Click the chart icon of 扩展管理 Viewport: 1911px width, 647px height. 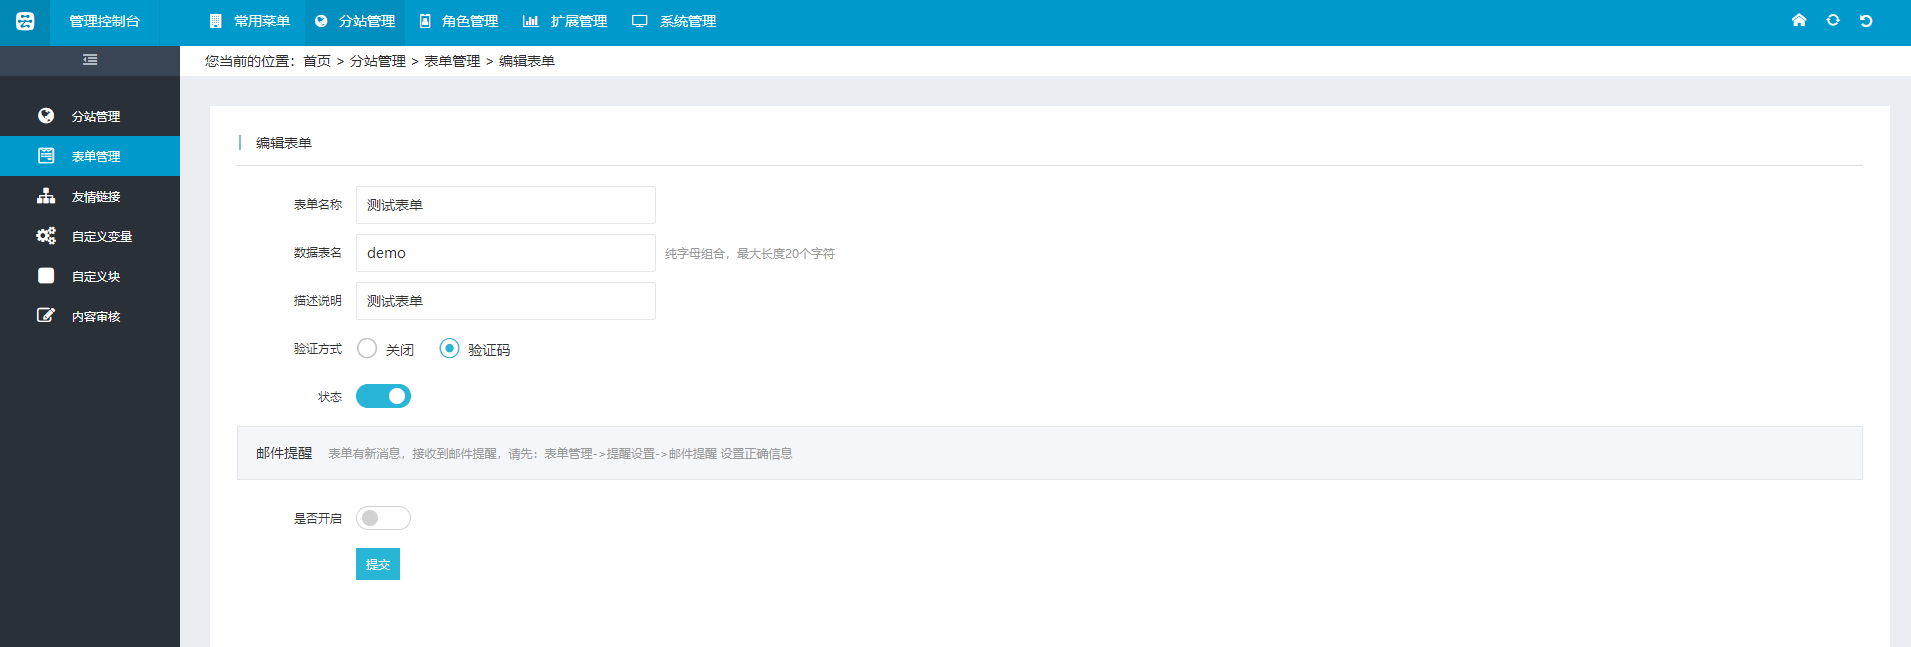[x=531, y=21]
